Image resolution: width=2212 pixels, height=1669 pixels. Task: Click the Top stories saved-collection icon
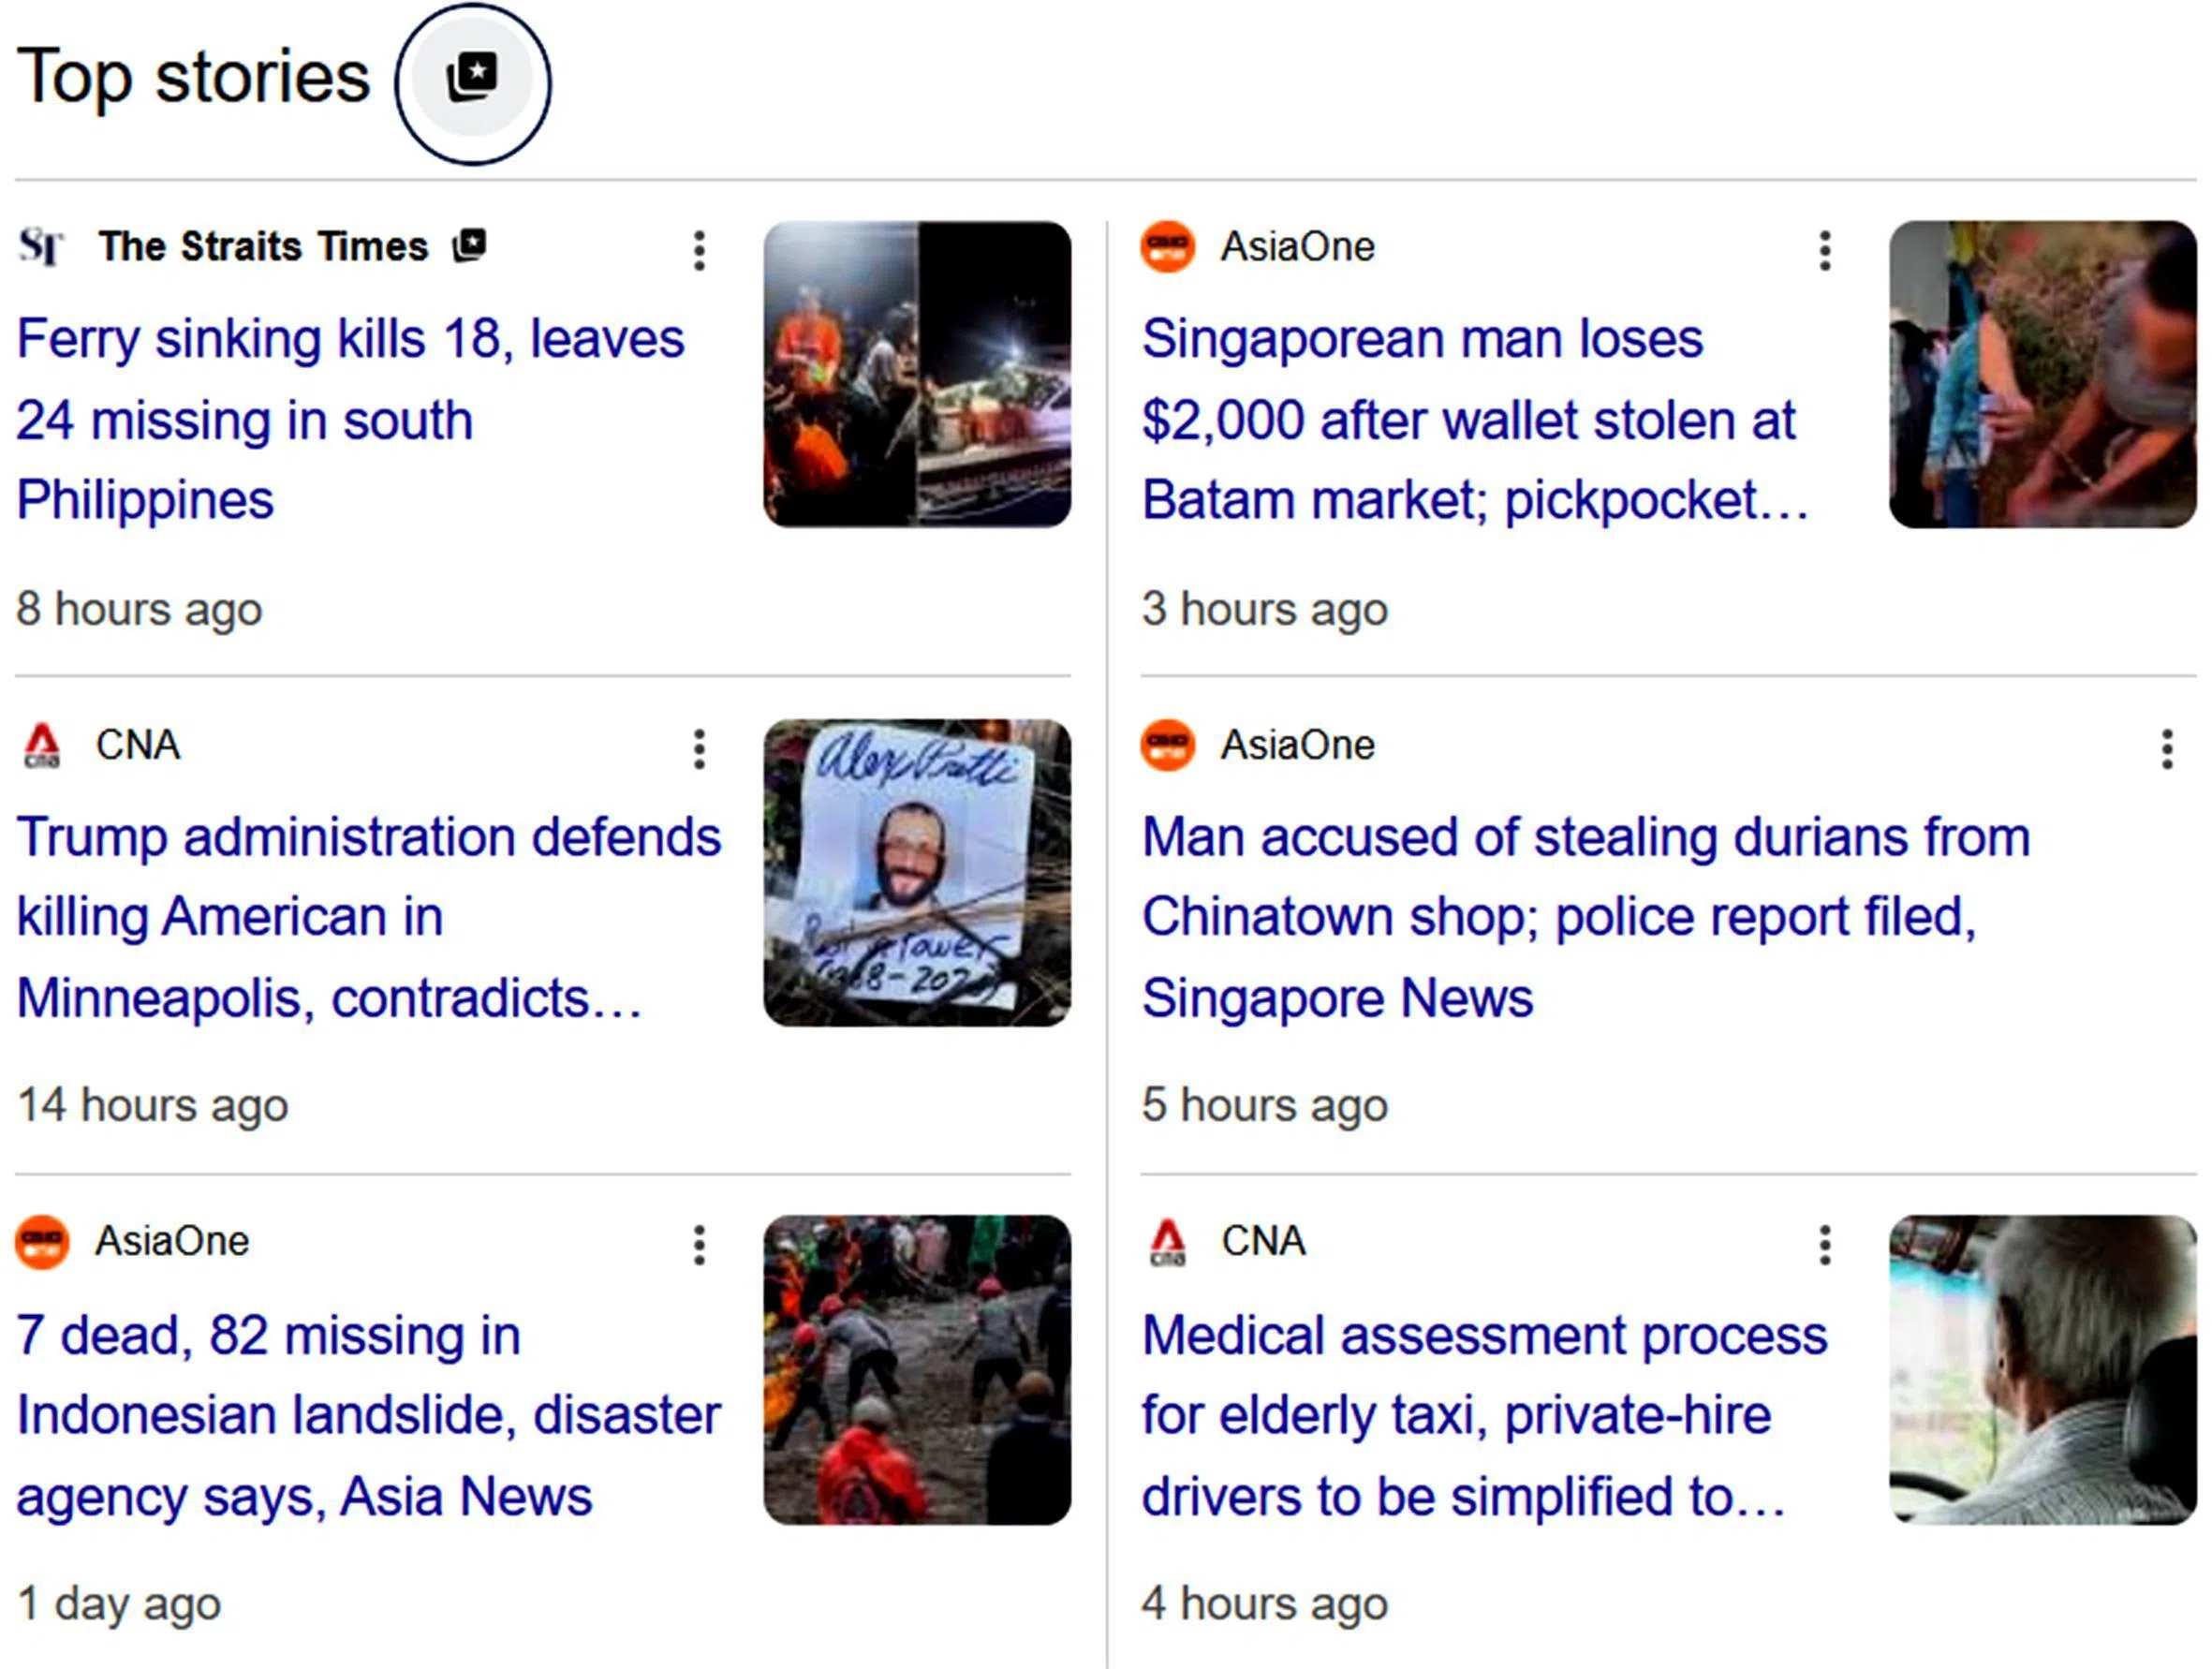[x=472, y=80]
